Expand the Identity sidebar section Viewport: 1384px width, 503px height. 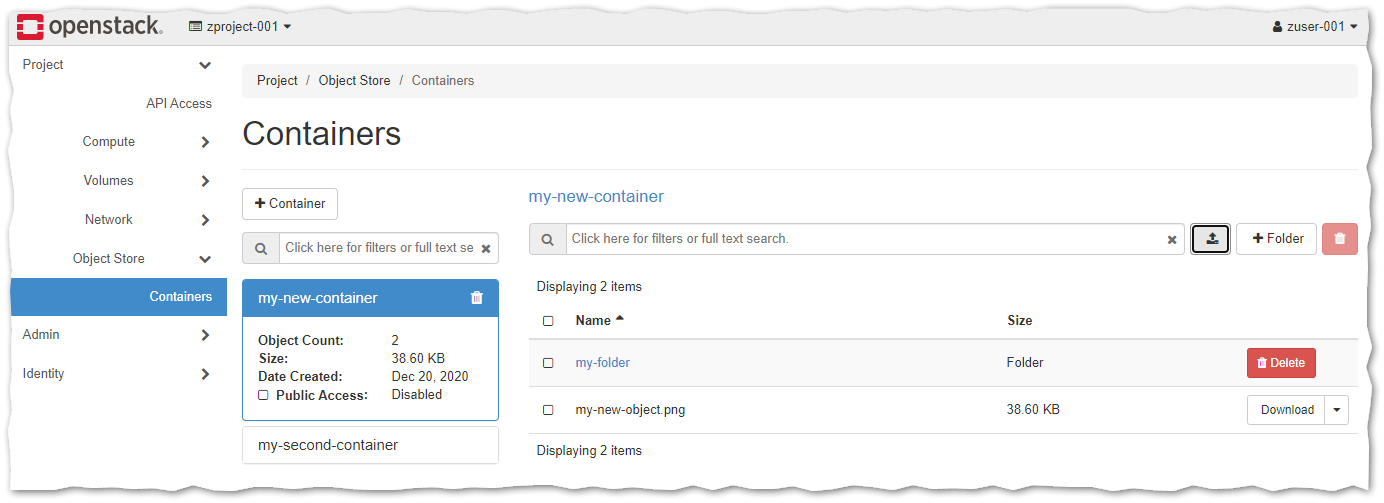point(119,374)
